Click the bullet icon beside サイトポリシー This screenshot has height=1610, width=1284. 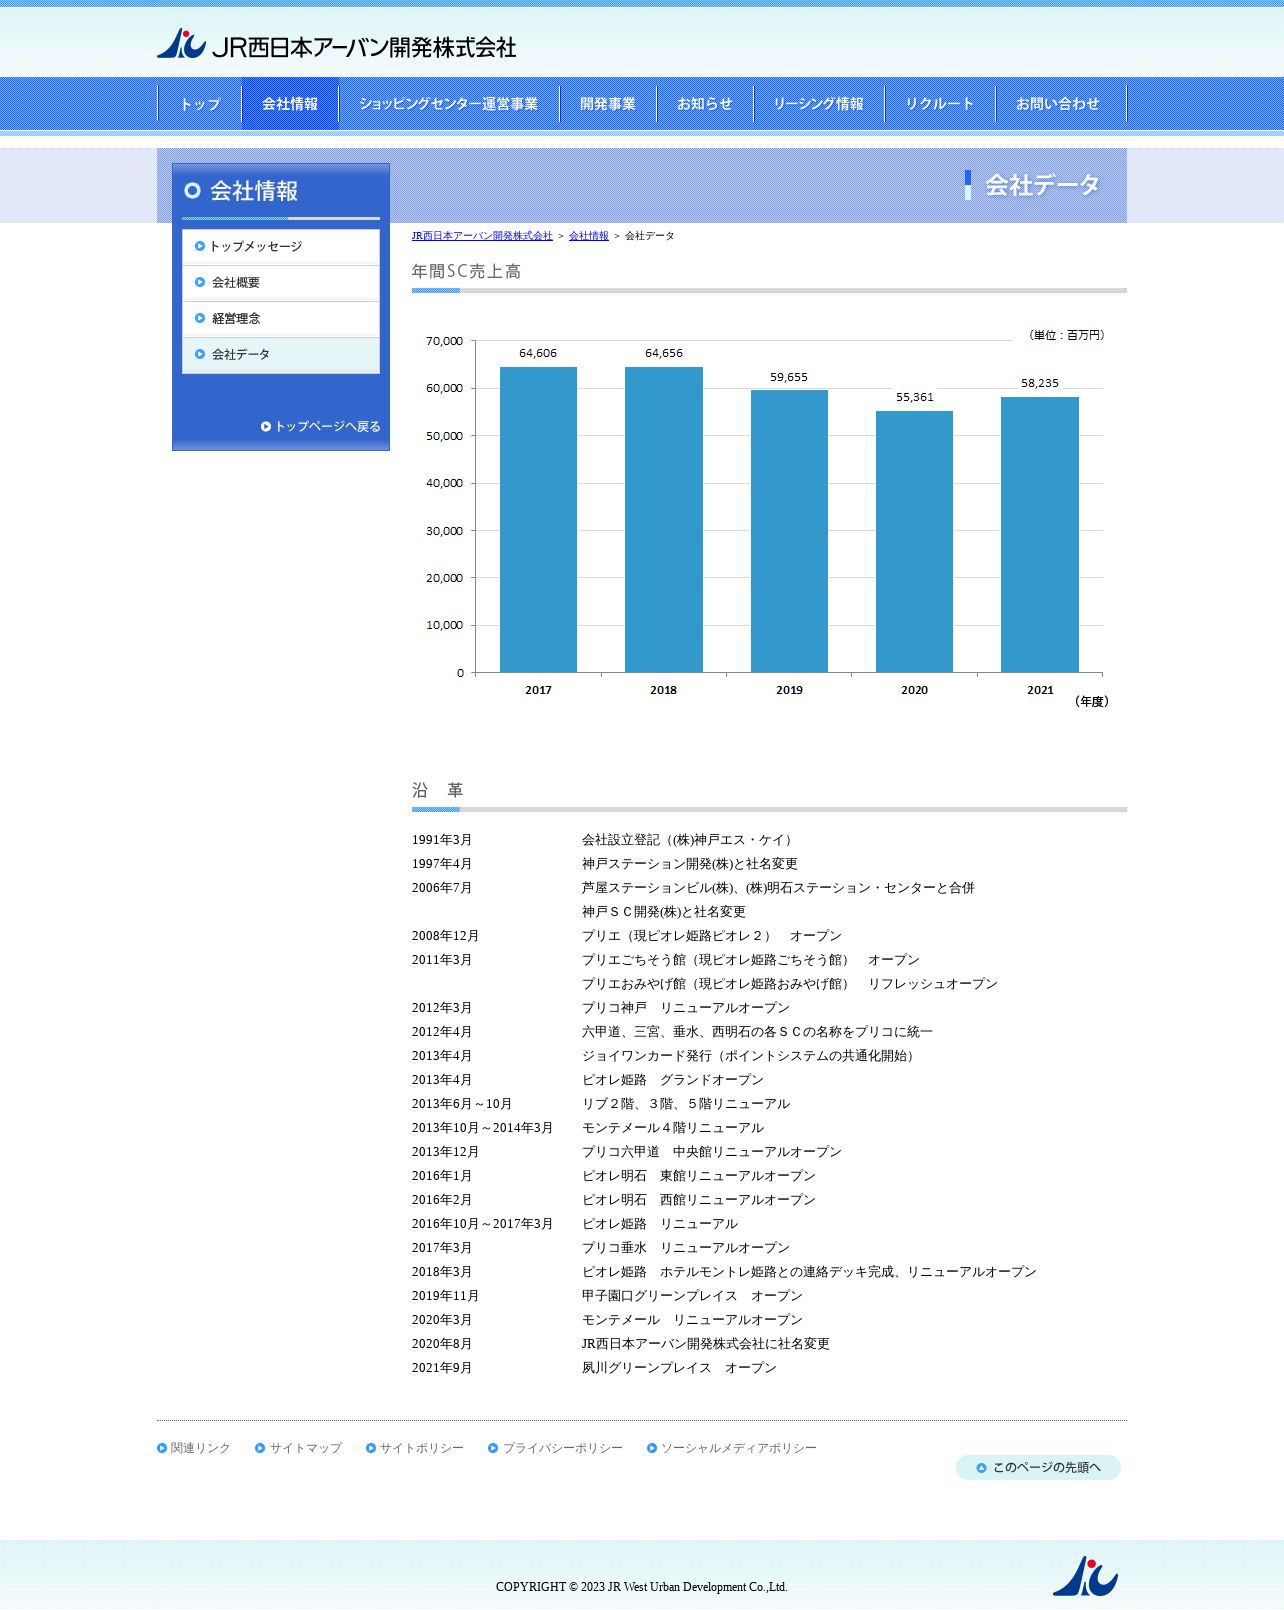[371, 1448]
